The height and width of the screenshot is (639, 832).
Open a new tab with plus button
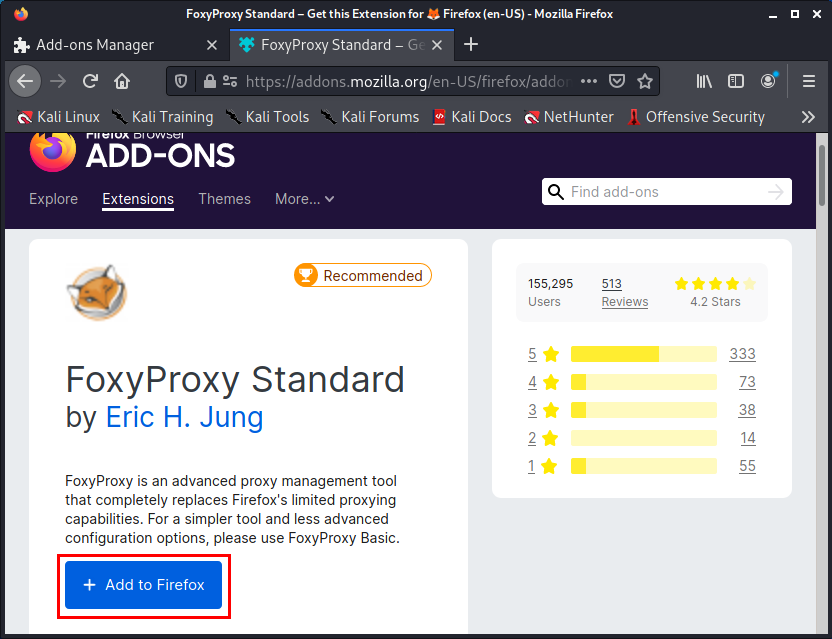pos(471,45)
